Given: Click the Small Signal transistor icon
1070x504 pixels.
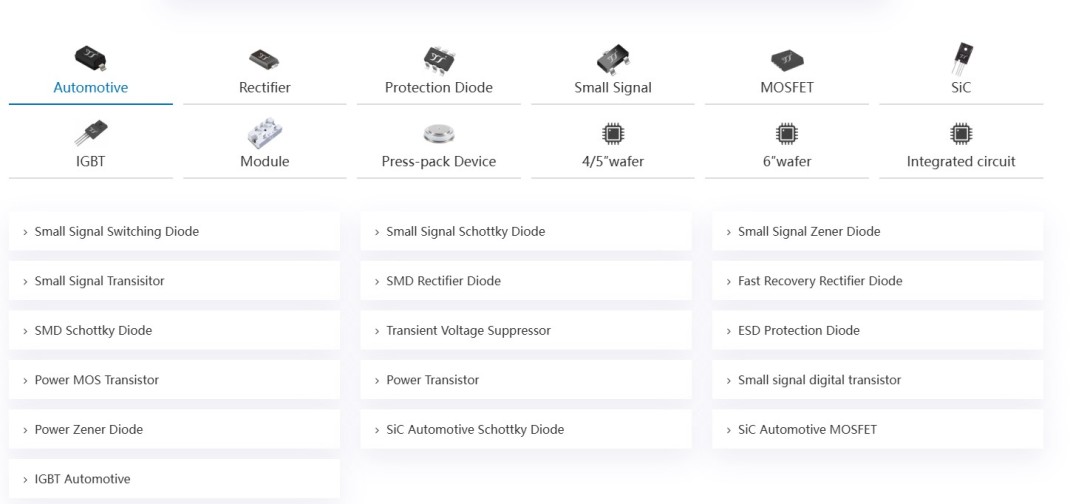Looking at the screenshot, I should [x=612, y=58].
